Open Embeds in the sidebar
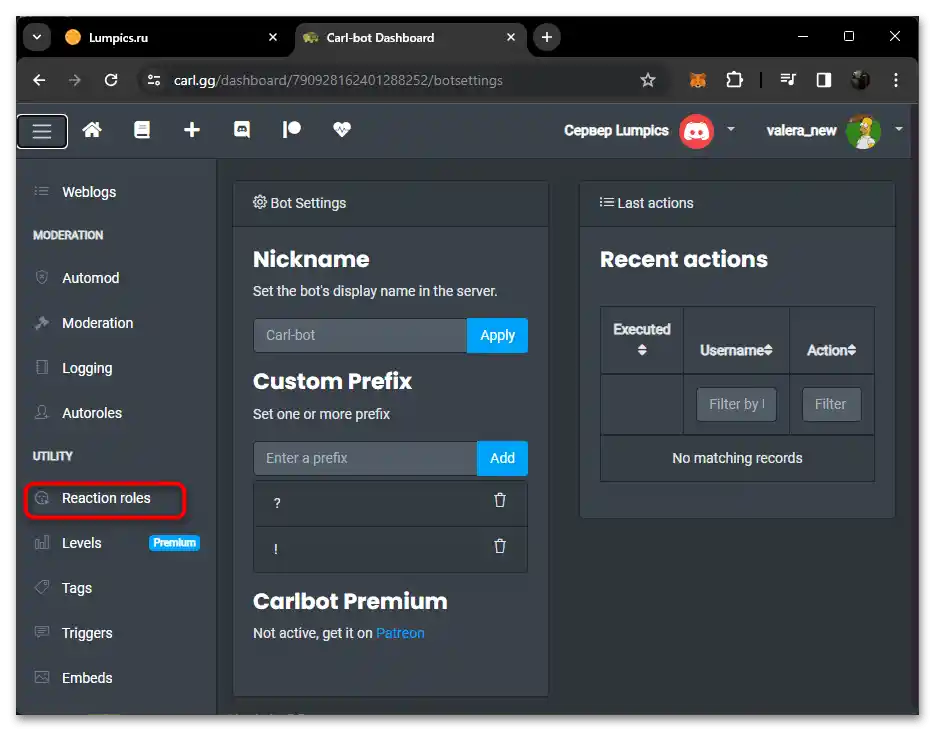935x731 pixels. pos(87,679)
